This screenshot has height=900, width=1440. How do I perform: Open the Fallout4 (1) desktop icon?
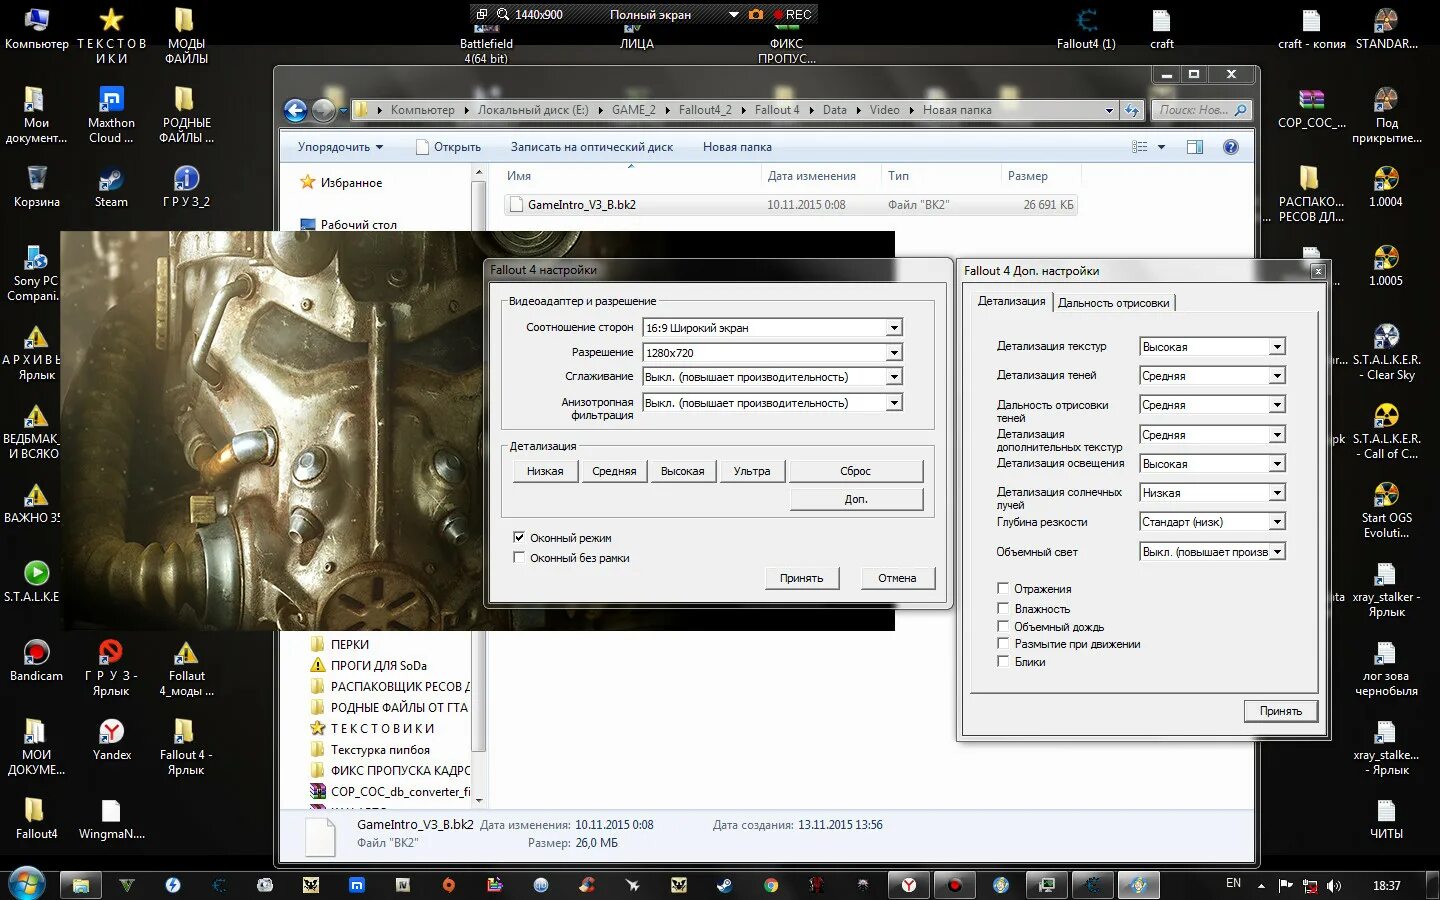[x=1086, y=29]
